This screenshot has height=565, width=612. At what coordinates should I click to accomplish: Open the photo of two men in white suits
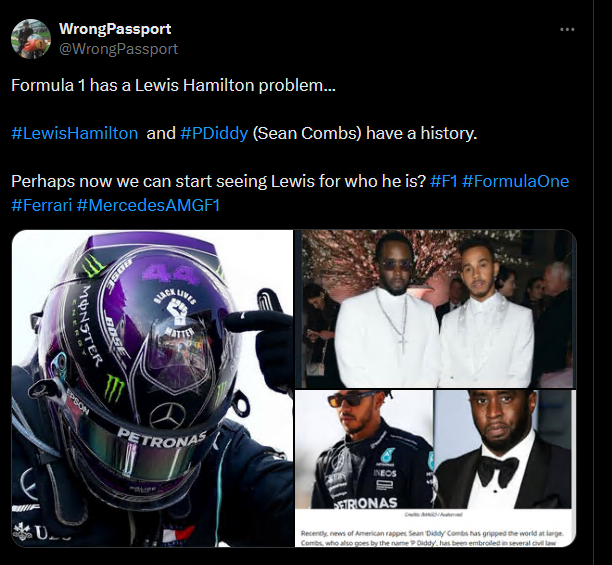coord(436,309)
